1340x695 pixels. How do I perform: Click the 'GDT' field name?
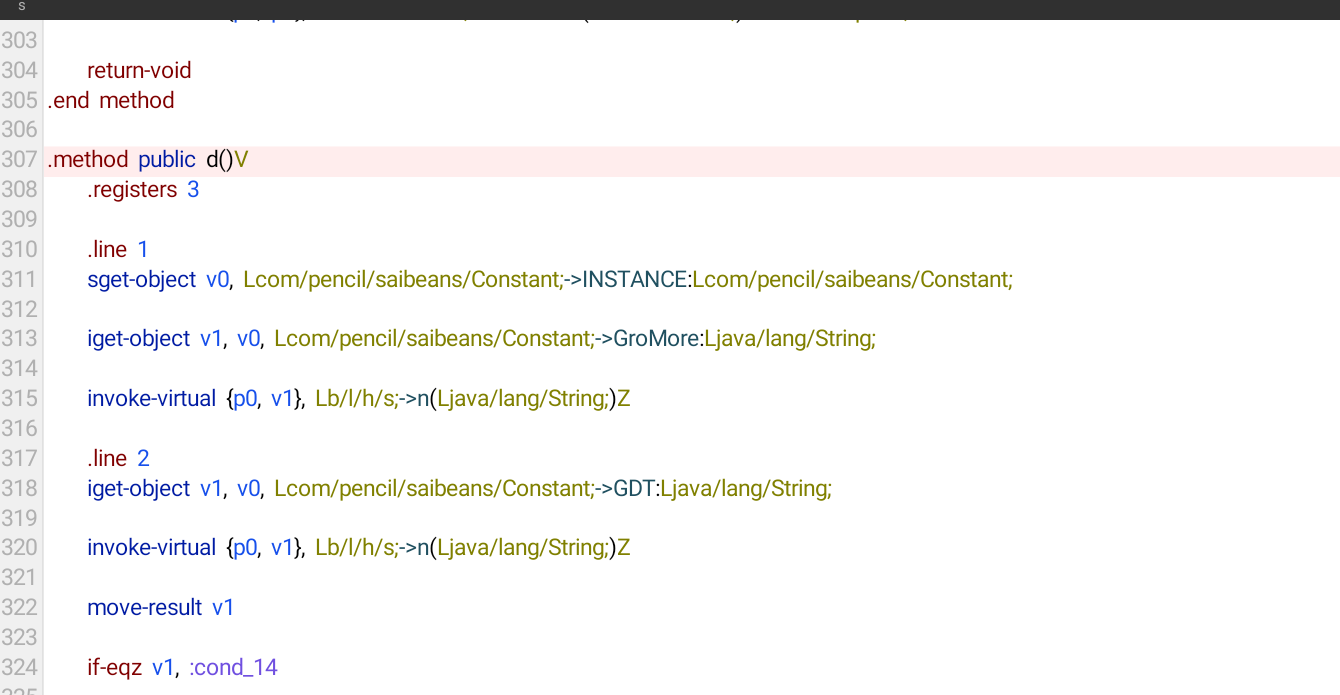(x=633, y=488)
